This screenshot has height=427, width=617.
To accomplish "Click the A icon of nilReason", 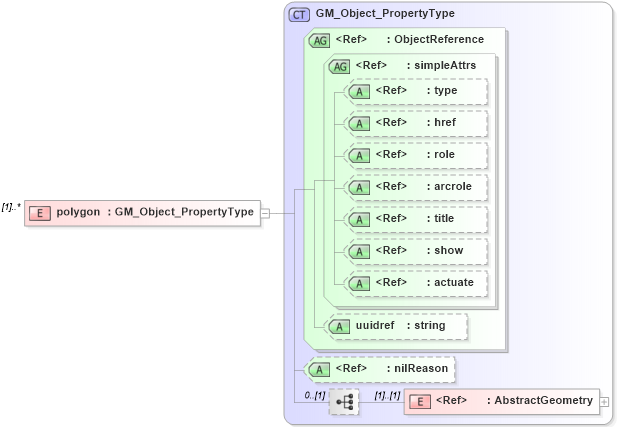I will (x=319, y=370).
